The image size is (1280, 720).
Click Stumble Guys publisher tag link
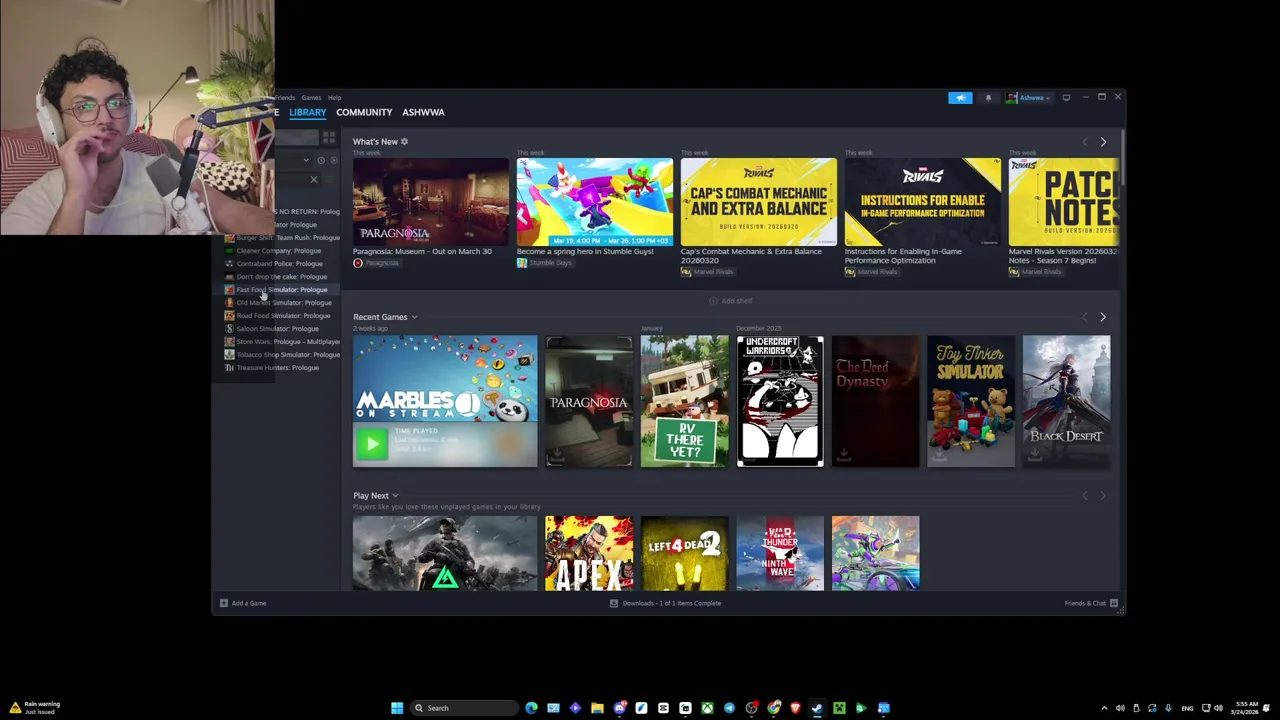[545, 263]
